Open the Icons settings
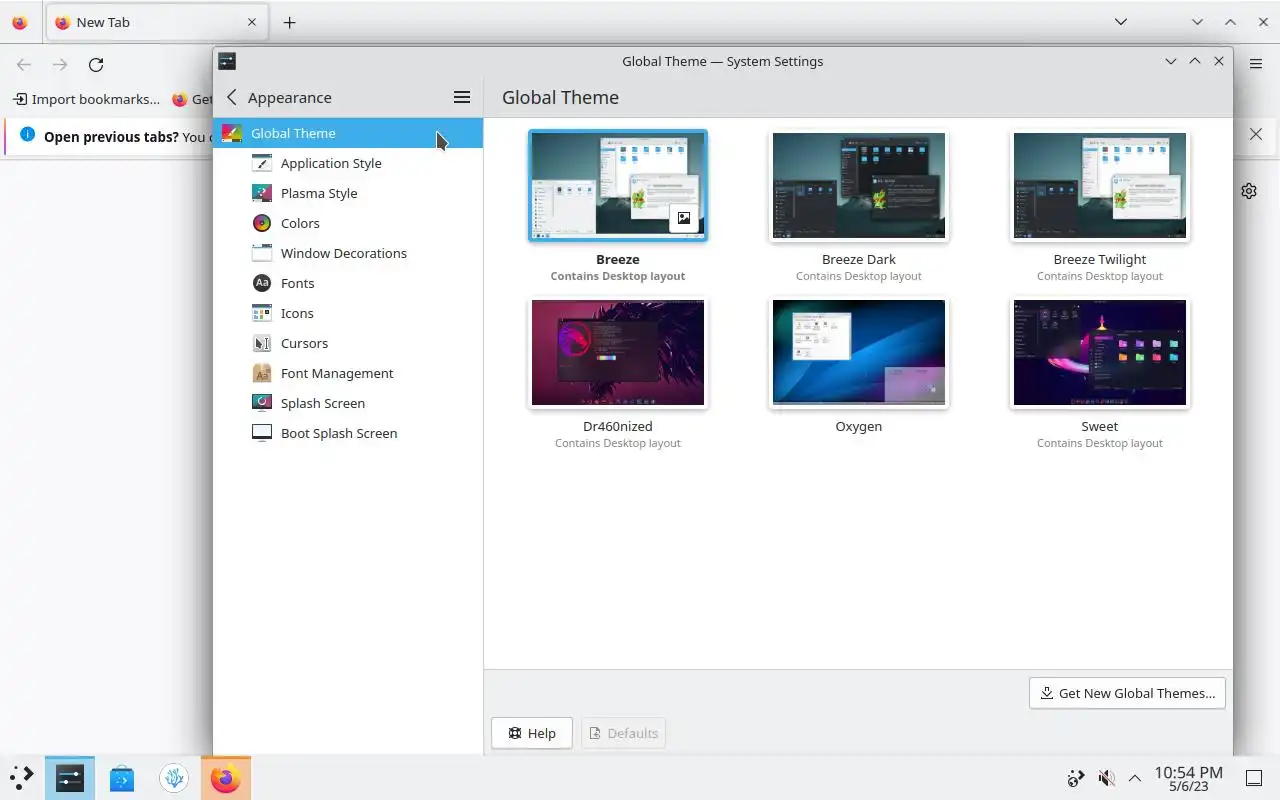1280x800 pixels. click(x=348, y=313)
